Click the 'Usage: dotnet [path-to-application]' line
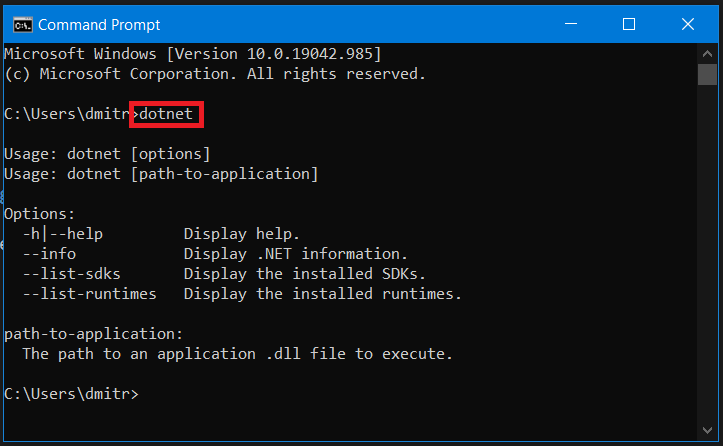 point(161,174)
